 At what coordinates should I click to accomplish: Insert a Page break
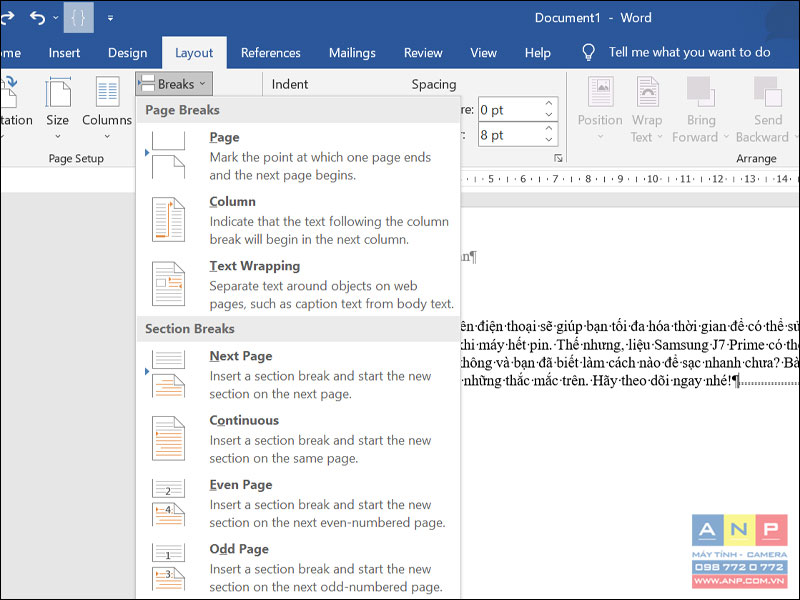pyautogui.click(x=298, y=156)
